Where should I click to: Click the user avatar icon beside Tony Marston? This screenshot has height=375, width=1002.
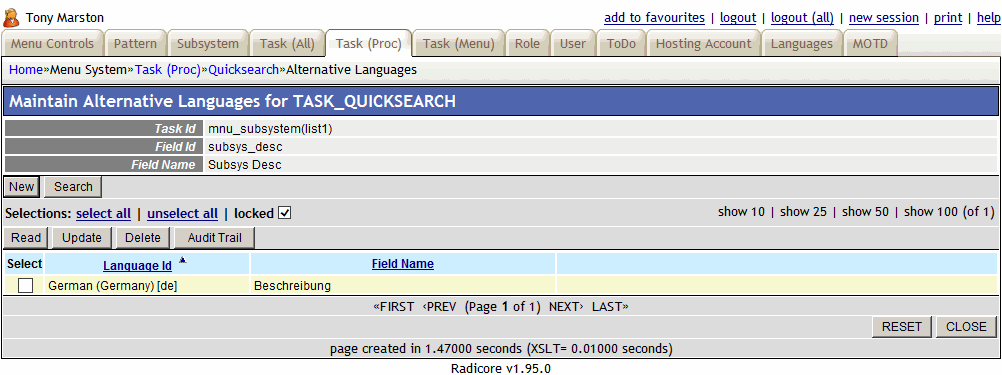click(x=12, y=17)
